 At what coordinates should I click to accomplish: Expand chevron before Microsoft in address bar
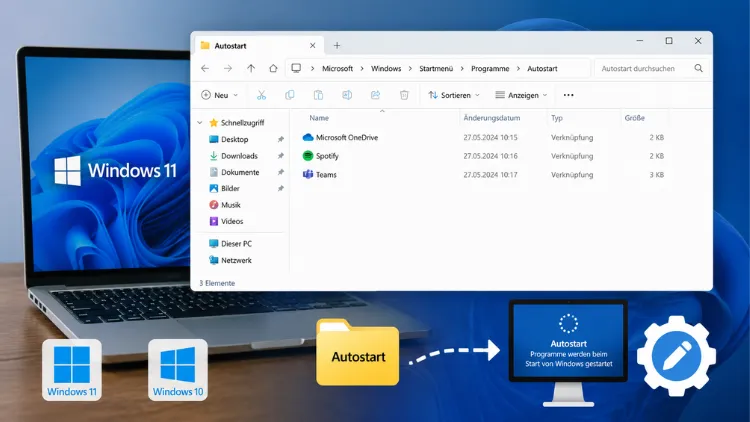tap(312, 68)
